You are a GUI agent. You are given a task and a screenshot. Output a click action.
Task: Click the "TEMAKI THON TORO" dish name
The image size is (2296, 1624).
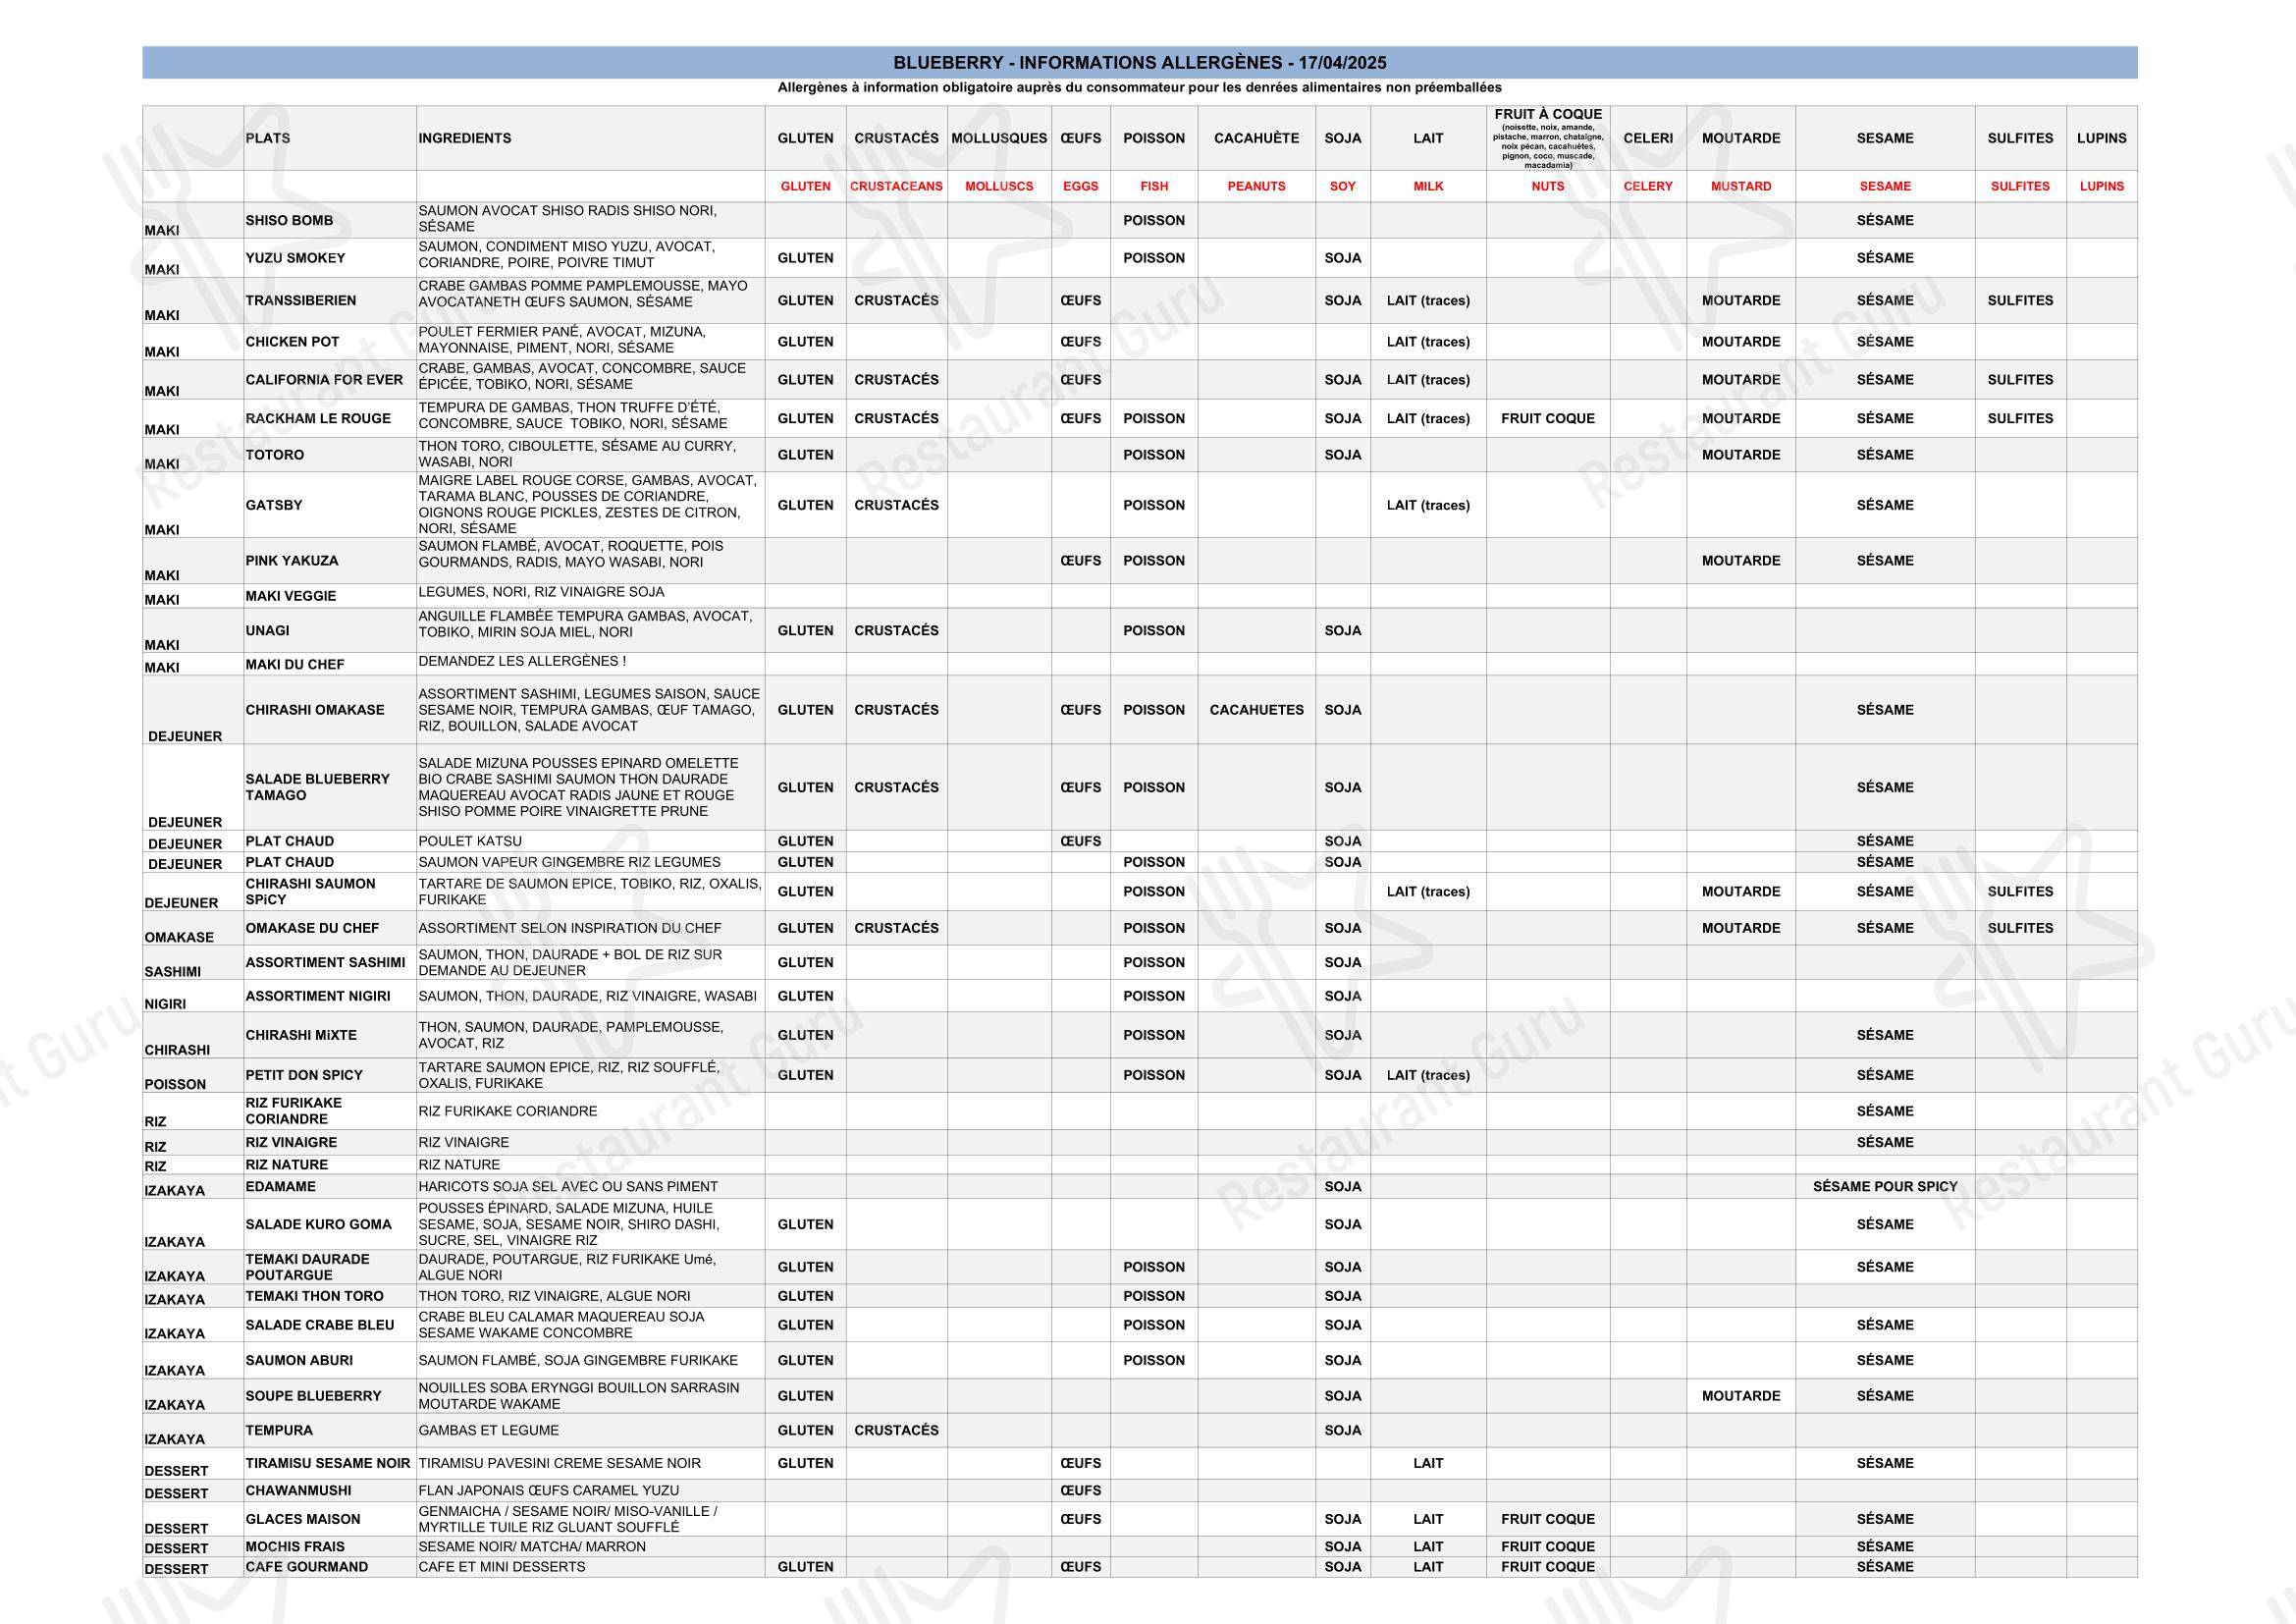315,1297
